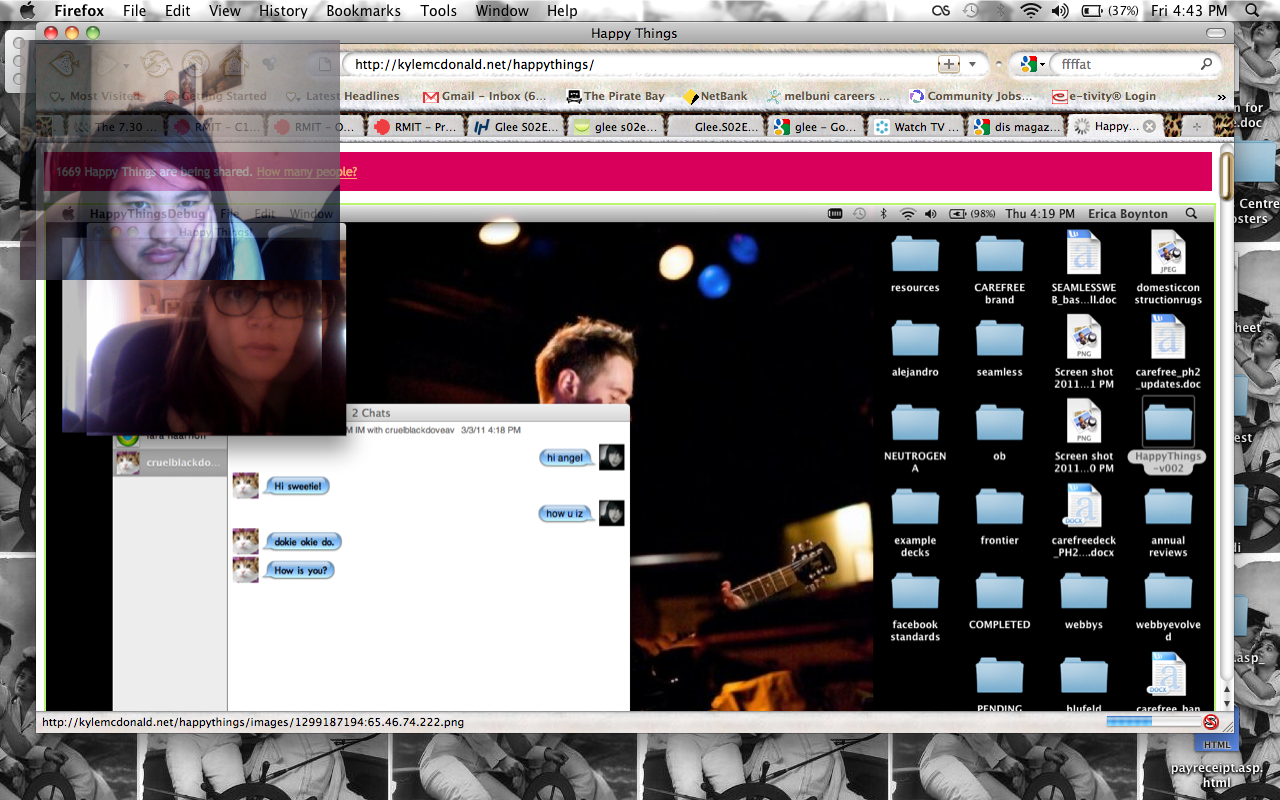Open the View menu
This screenshot has width=1280, height=800.
pyautogui.click(x=225, y=11)
